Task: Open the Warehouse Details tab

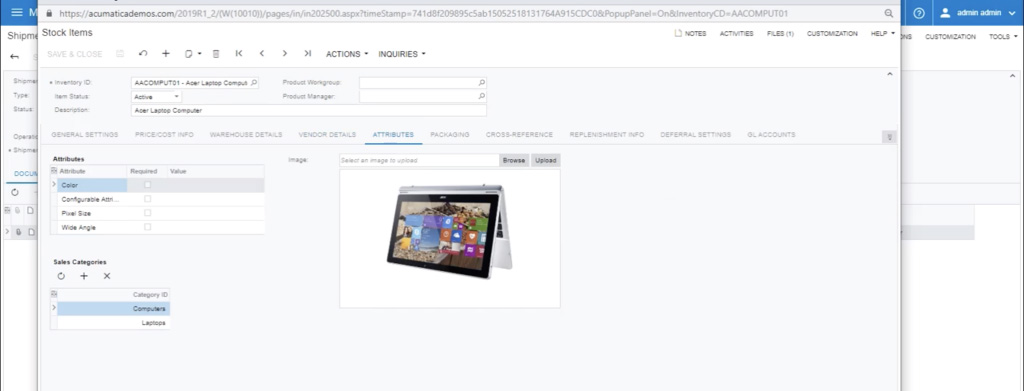Action: click(246, 134)
